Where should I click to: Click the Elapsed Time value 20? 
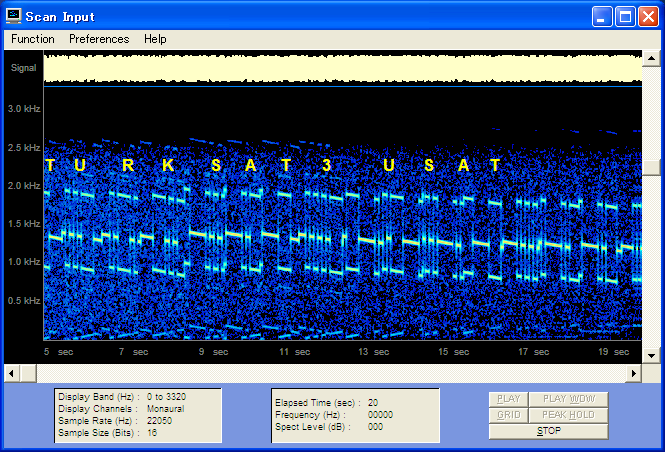[373, 403]
